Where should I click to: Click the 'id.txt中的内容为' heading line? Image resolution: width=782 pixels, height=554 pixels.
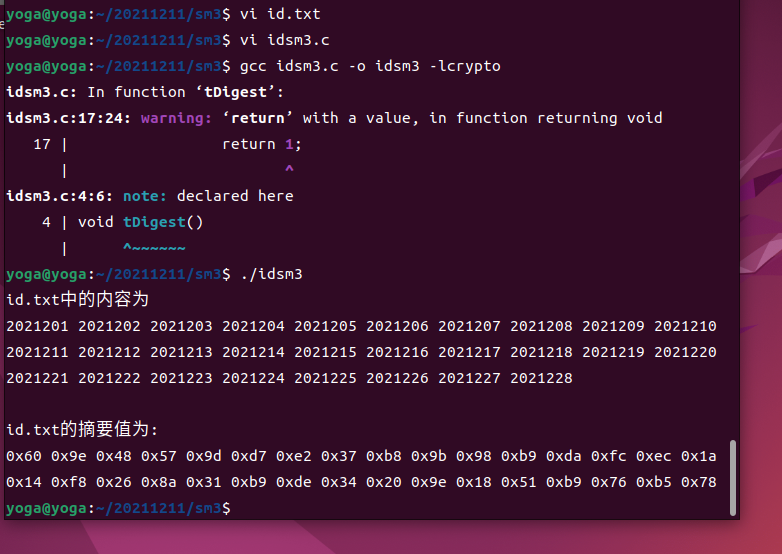(77, 299)
